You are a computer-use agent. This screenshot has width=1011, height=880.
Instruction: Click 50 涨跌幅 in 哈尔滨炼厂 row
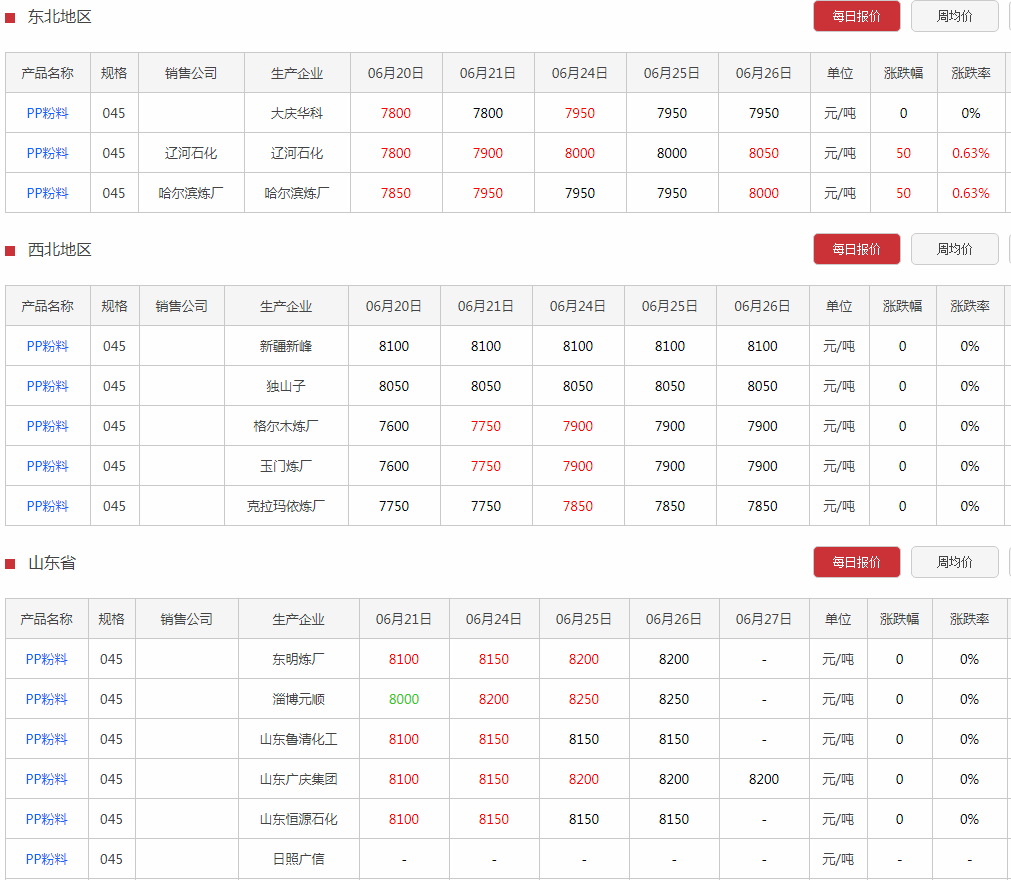903,193
